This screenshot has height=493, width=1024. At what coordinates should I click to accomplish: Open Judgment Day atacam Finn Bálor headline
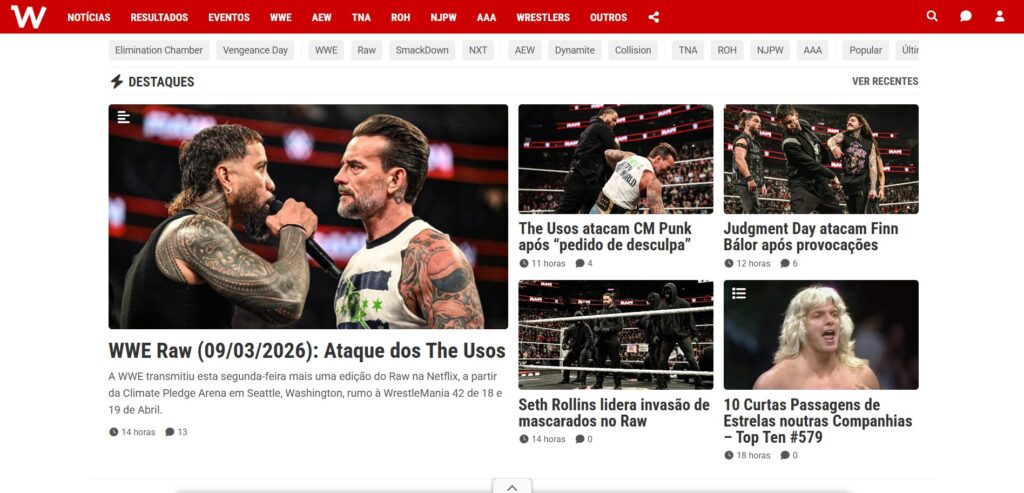810,237
